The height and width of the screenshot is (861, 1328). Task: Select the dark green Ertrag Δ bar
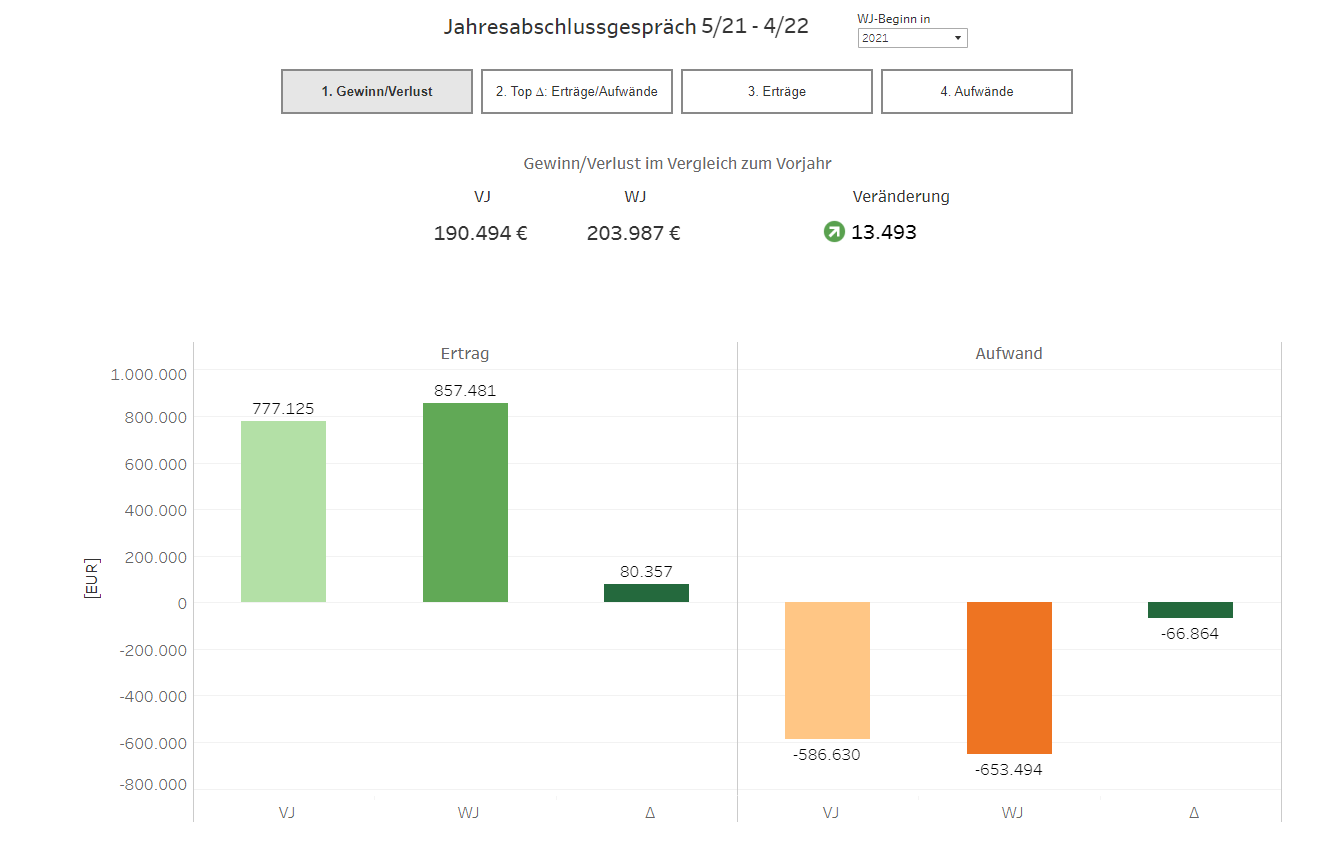[x=646, y=593]
